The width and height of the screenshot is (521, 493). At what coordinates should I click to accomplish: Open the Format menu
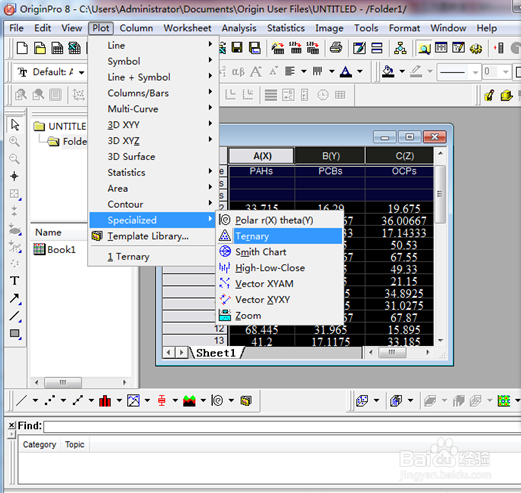(x=404, y=28)
